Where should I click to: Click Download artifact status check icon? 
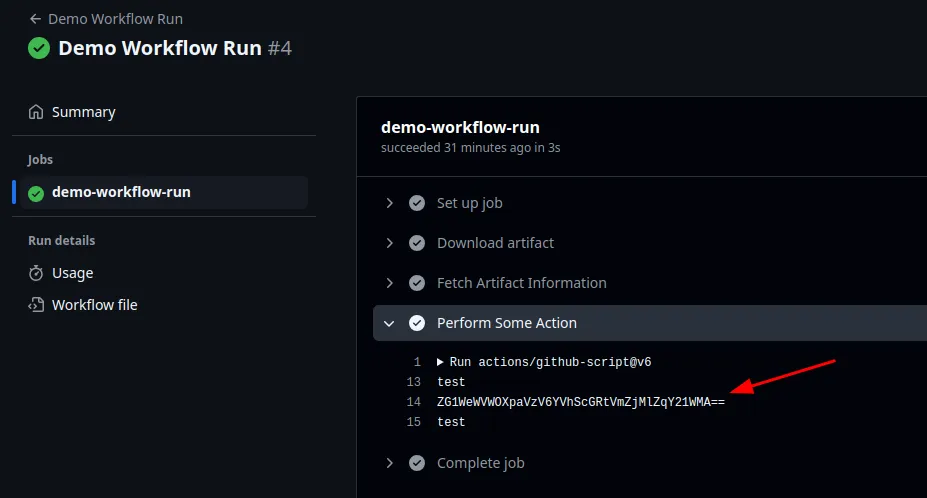pos(417,243)
